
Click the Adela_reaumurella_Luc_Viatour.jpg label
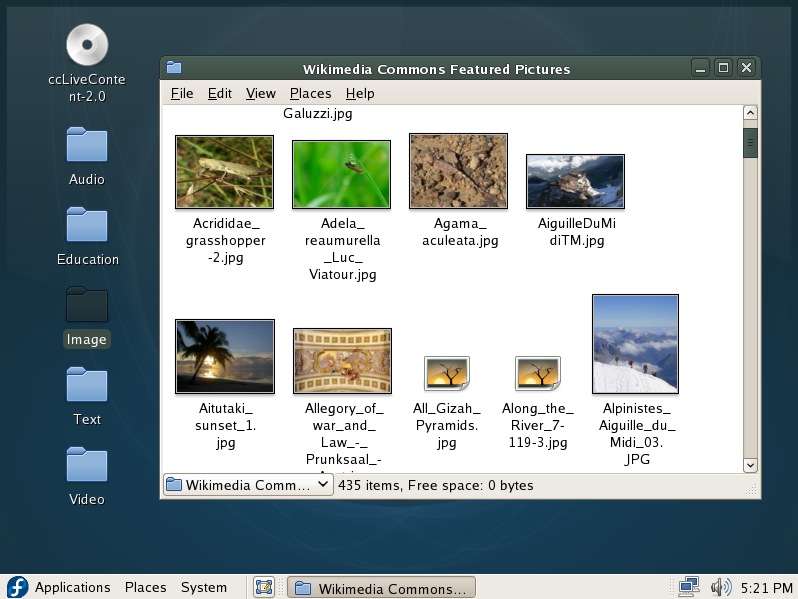(x=343, y=249)
